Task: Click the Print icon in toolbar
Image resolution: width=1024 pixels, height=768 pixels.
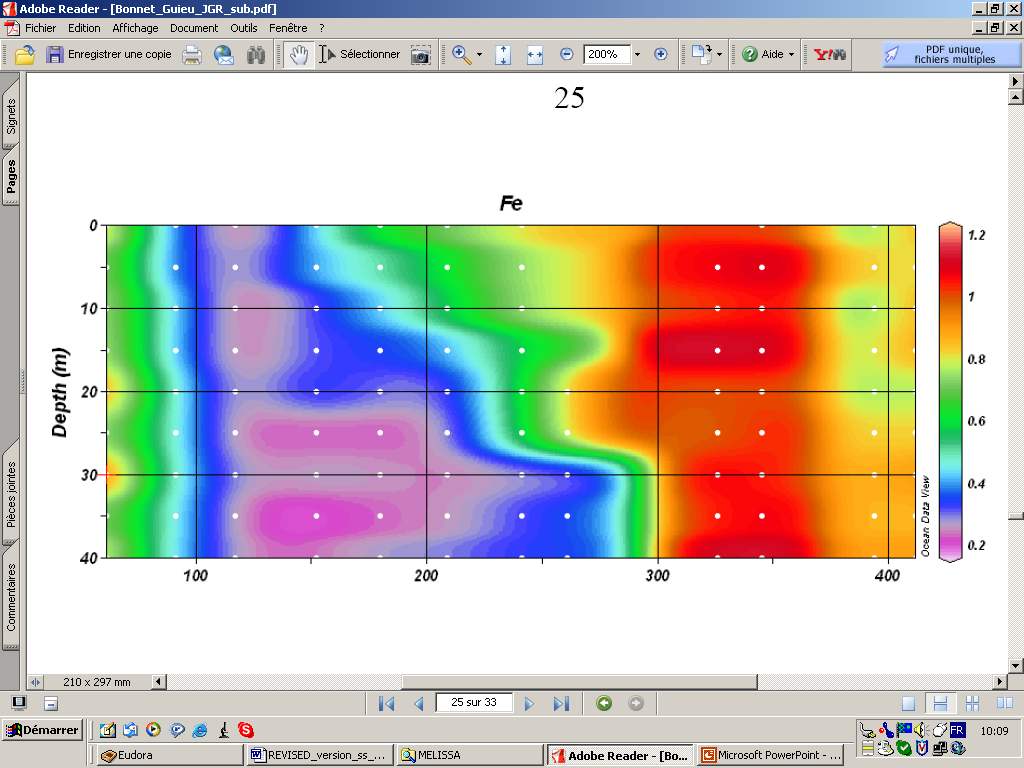Action: 192,55
